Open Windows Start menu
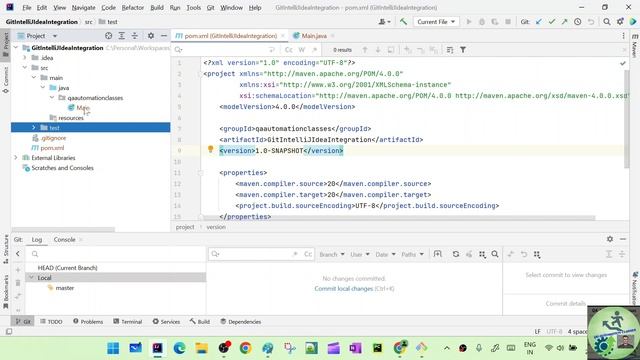The image size is (640, 360). click(x=113, y=348)
